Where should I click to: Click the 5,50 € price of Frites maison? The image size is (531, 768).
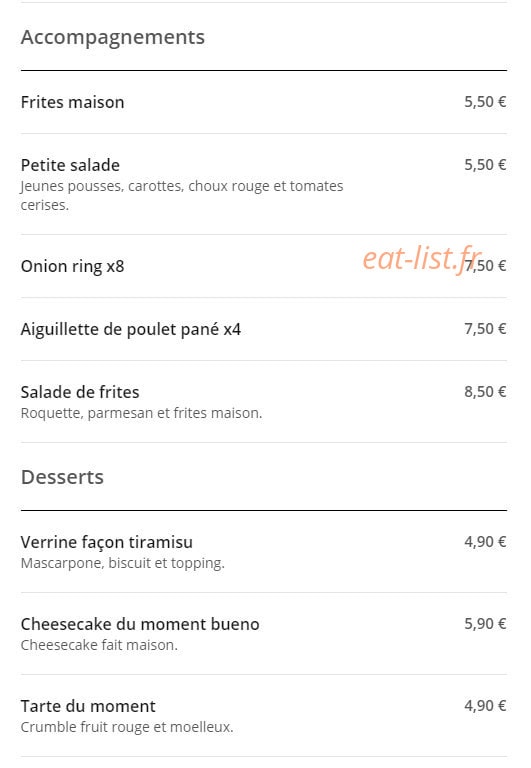(485, 102)
